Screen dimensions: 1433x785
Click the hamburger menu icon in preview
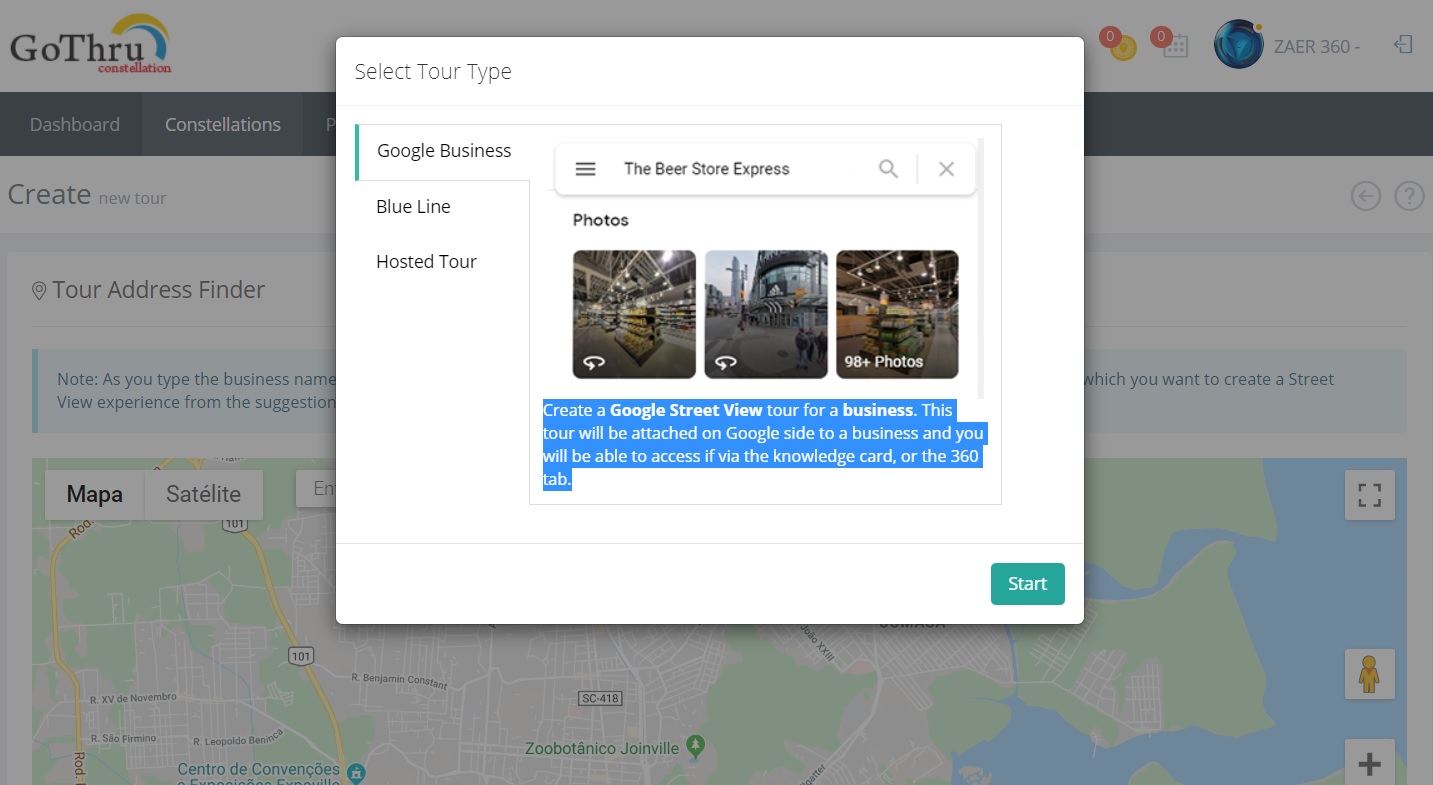click(x=586, y=169)
